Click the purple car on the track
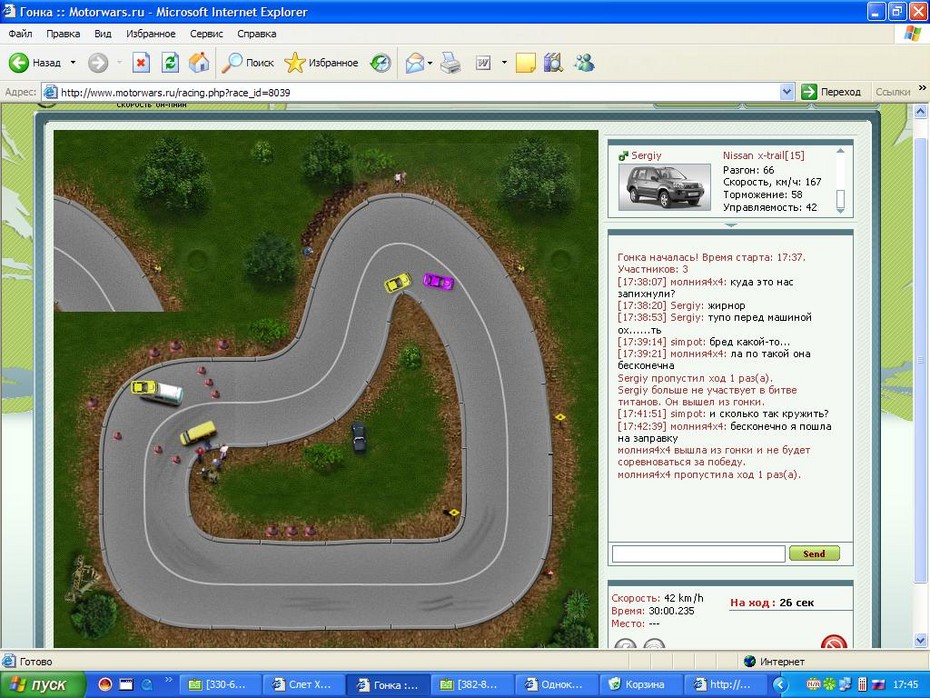The height and width of the screenshot is (698, 930). pyautogui.click(x=438, y=281)
